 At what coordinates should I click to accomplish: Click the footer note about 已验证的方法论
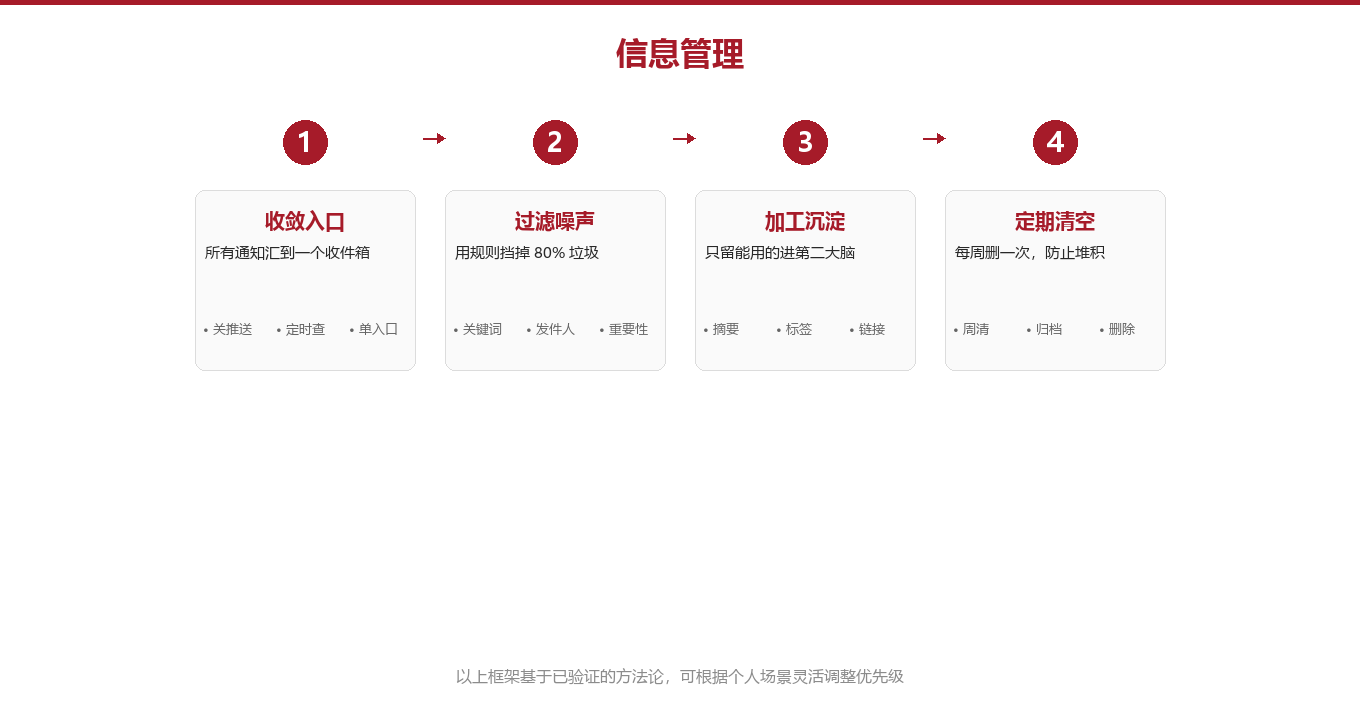pyautogui.click(x=680, y=677)
